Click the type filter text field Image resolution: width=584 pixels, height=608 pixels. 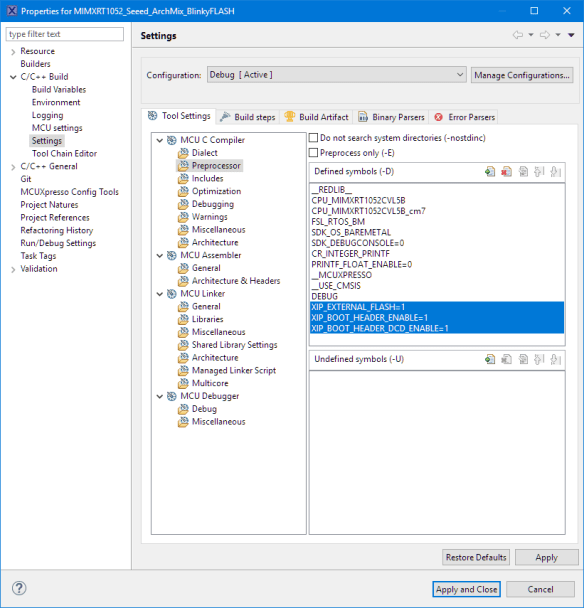(x=65, y=34)
